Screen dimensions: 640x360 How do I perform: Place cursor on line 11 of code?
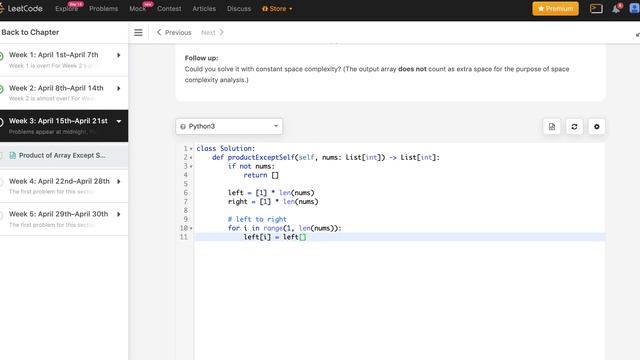click(400, 237)
